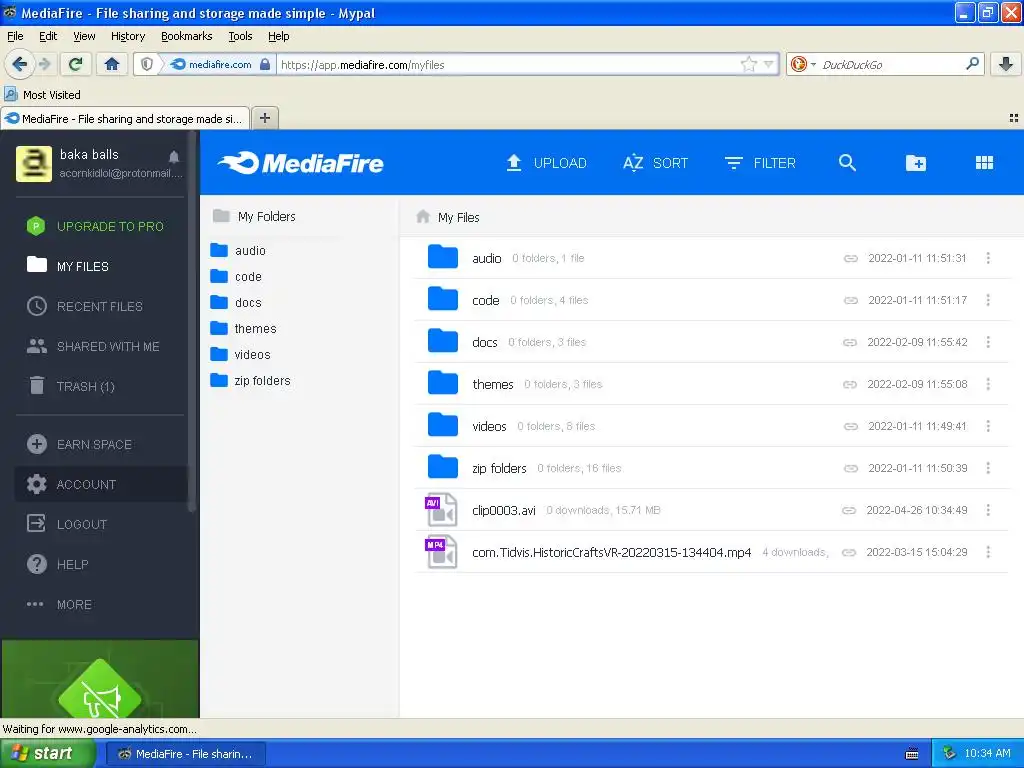
Task: Open TRASH (1) in sidebar
Action: pyautogui.click(x=72, y=386)
